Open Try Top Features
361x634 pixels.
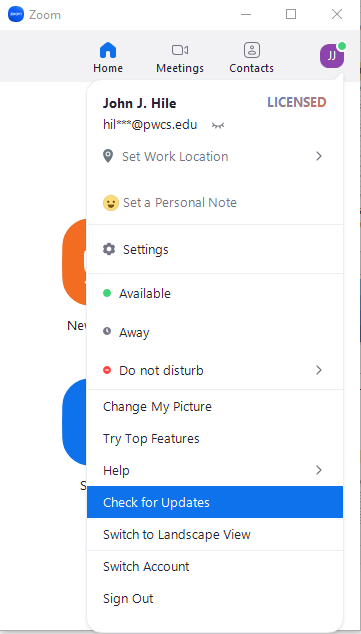click(215, 438)
